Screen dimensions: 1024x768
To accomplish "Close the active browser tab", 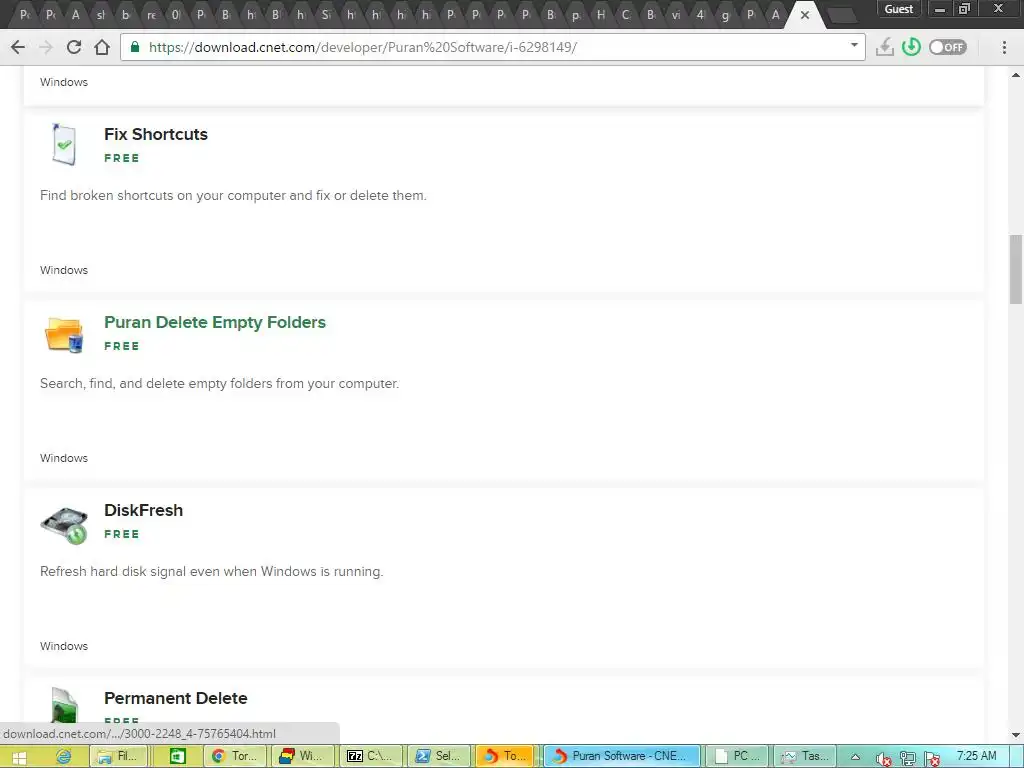I will click(x=805, y=14).
